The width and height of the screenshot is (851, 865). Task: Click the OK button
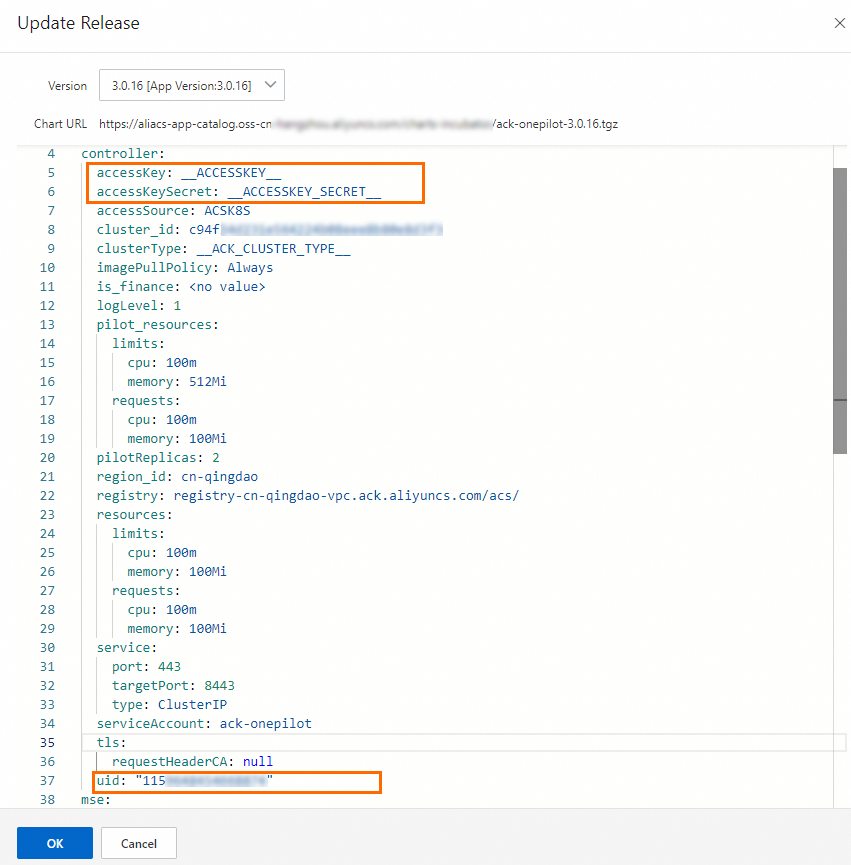pyautogui.click(x=54, y=843)
